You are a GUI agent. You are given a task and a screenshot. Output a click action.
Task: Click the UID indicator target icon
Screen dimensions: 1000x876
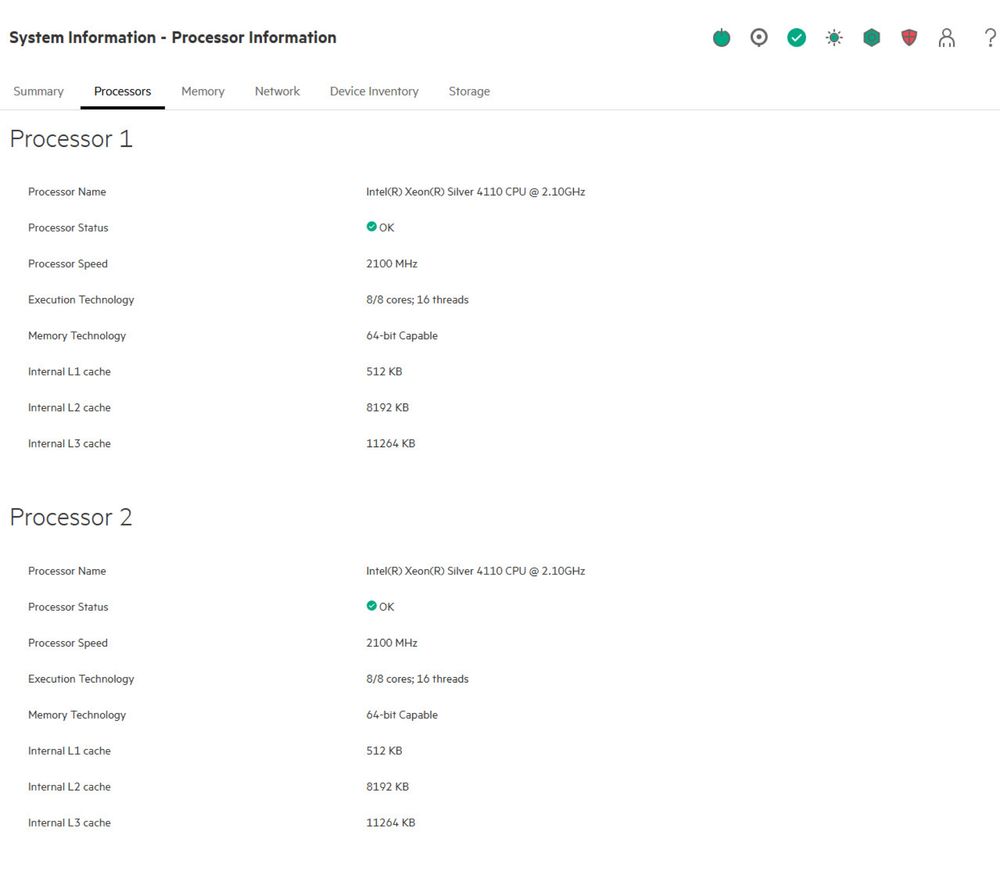coord(759,38)
